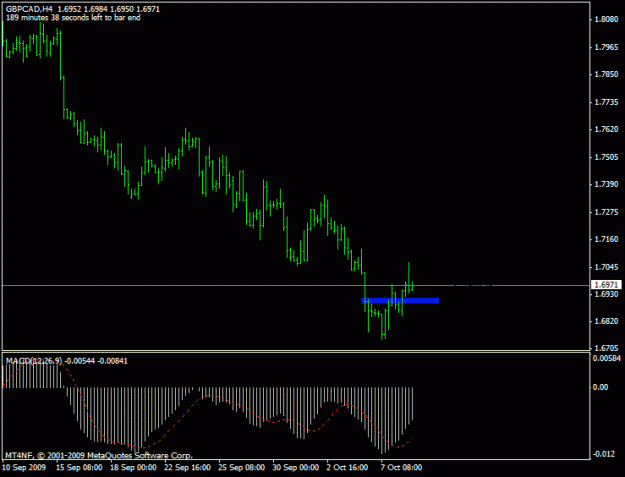Click the 1.6971 current price label
Image resolution: width=625 pixels, height=477 pixels.
coord(606,285)
